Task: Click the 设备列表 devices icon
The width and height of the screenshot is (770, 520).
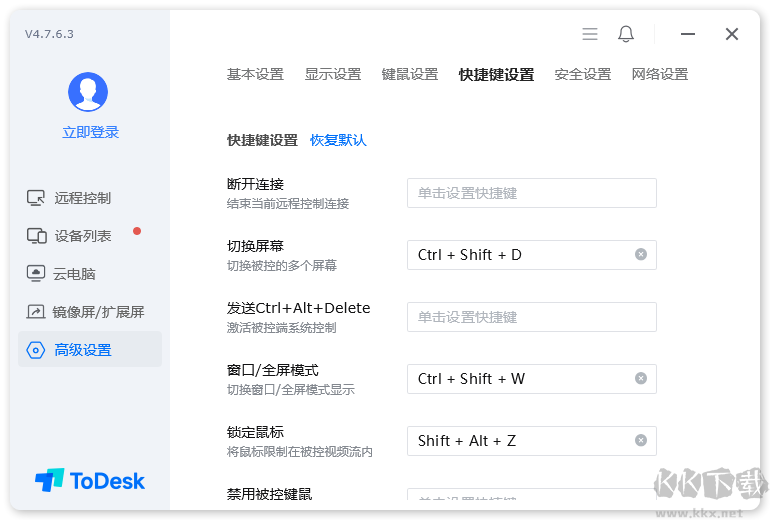Action: pos(36,236)
